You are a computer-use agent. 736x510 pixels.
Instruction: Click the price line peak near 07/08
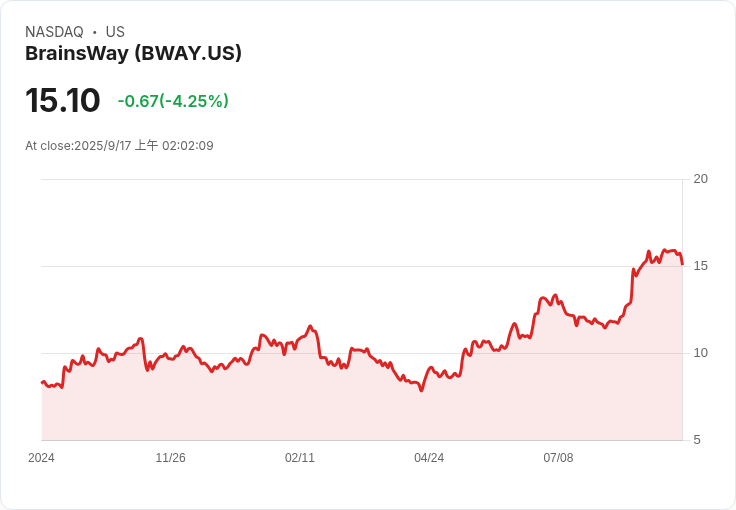(555, 295)
